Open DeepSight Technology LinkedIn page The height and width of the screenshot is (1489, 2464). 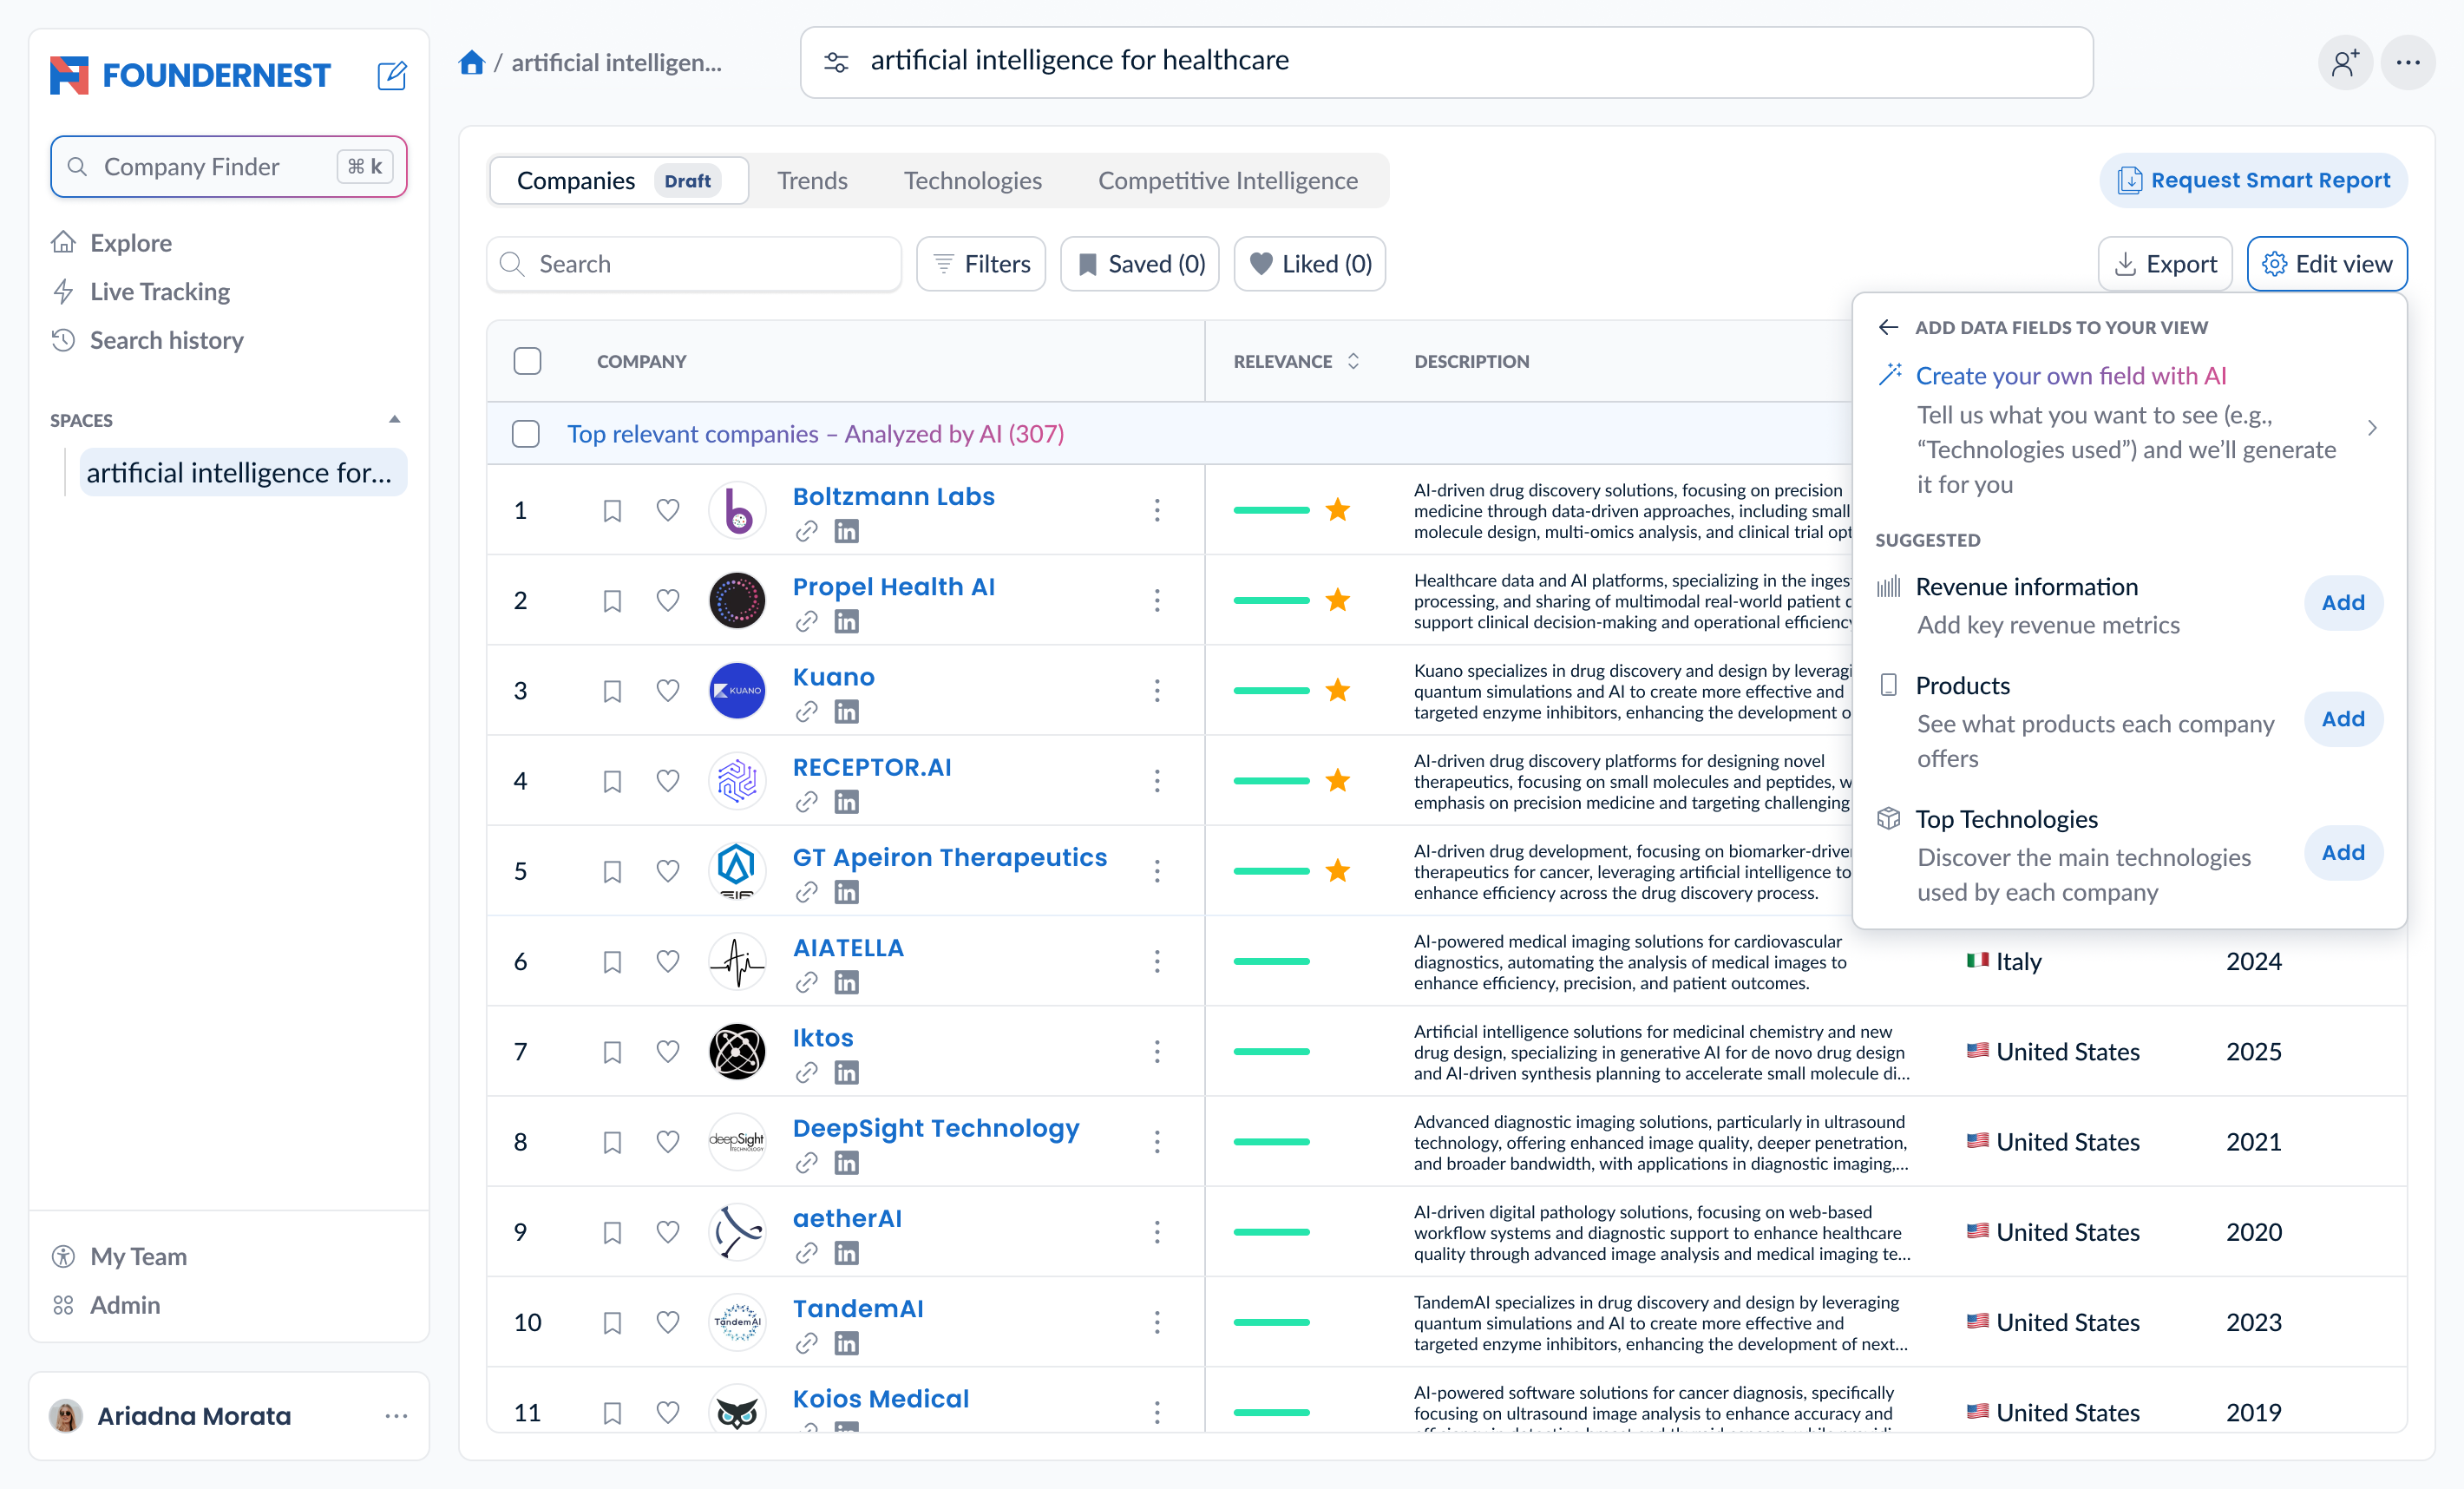[x=846, y=1163]
